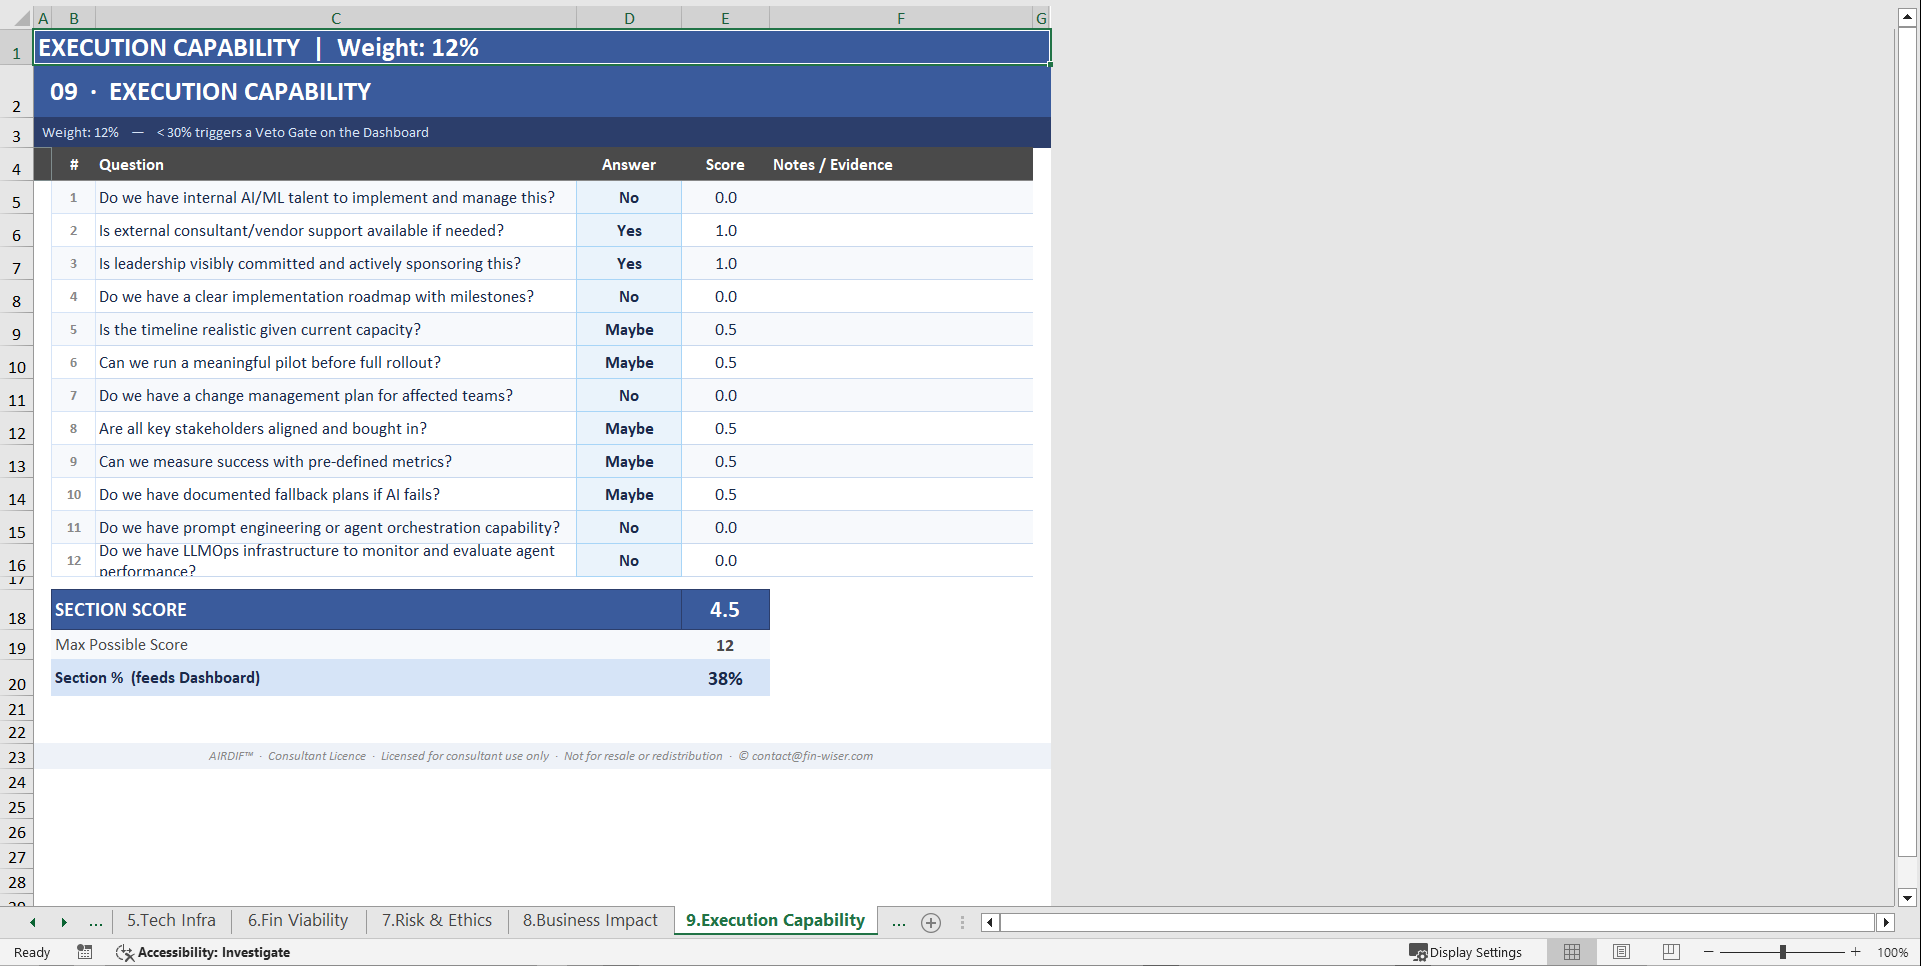1921x966 pixels.
Task: Click the pre-defined metrics question cell
Action: click(336, 462)
